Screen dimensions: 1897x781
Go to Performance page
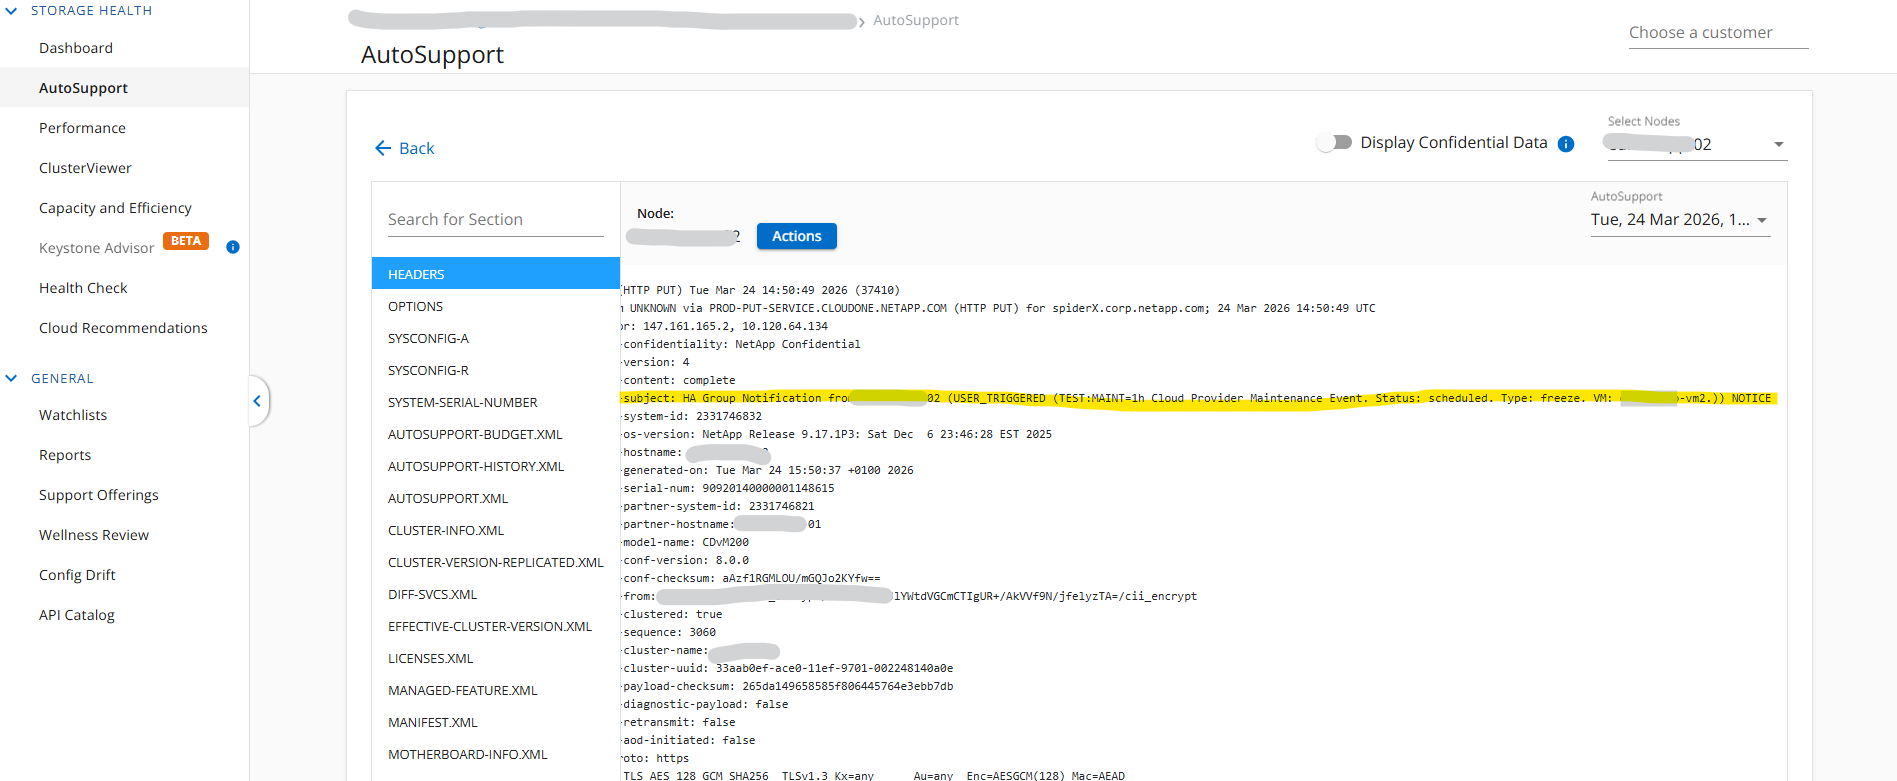coord(82,128)
